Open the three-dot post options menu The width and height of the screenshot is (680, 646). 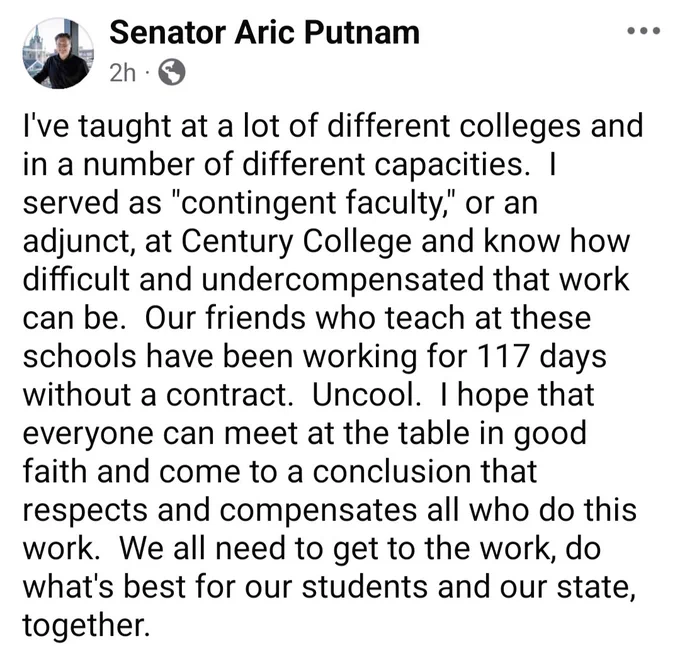point(644,31)
